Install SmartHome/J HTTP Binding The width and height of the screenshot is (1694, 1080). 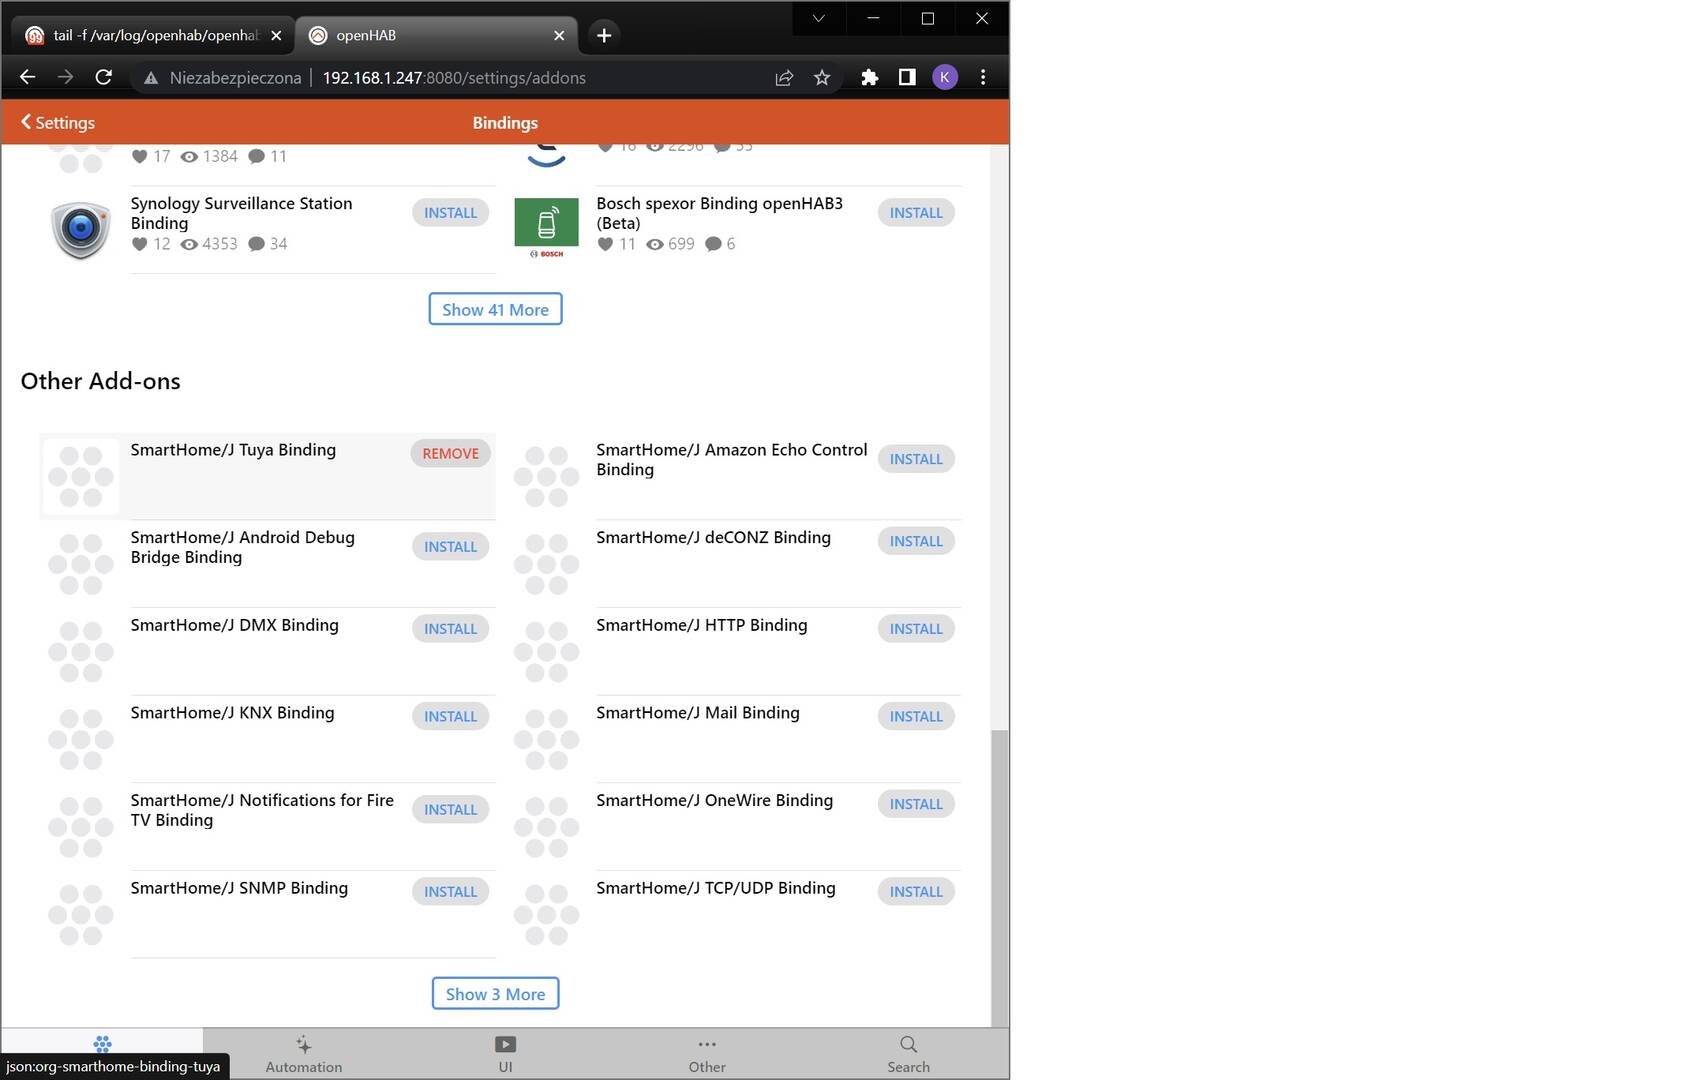916,628
